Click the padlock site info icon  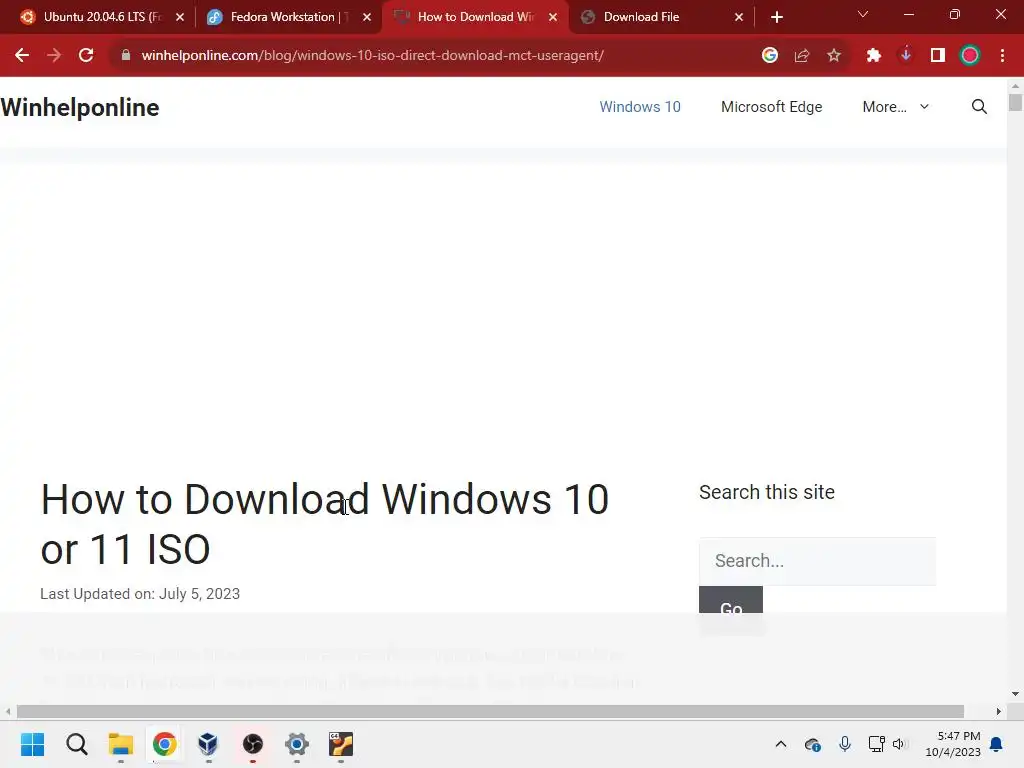[x=126, y=56]
